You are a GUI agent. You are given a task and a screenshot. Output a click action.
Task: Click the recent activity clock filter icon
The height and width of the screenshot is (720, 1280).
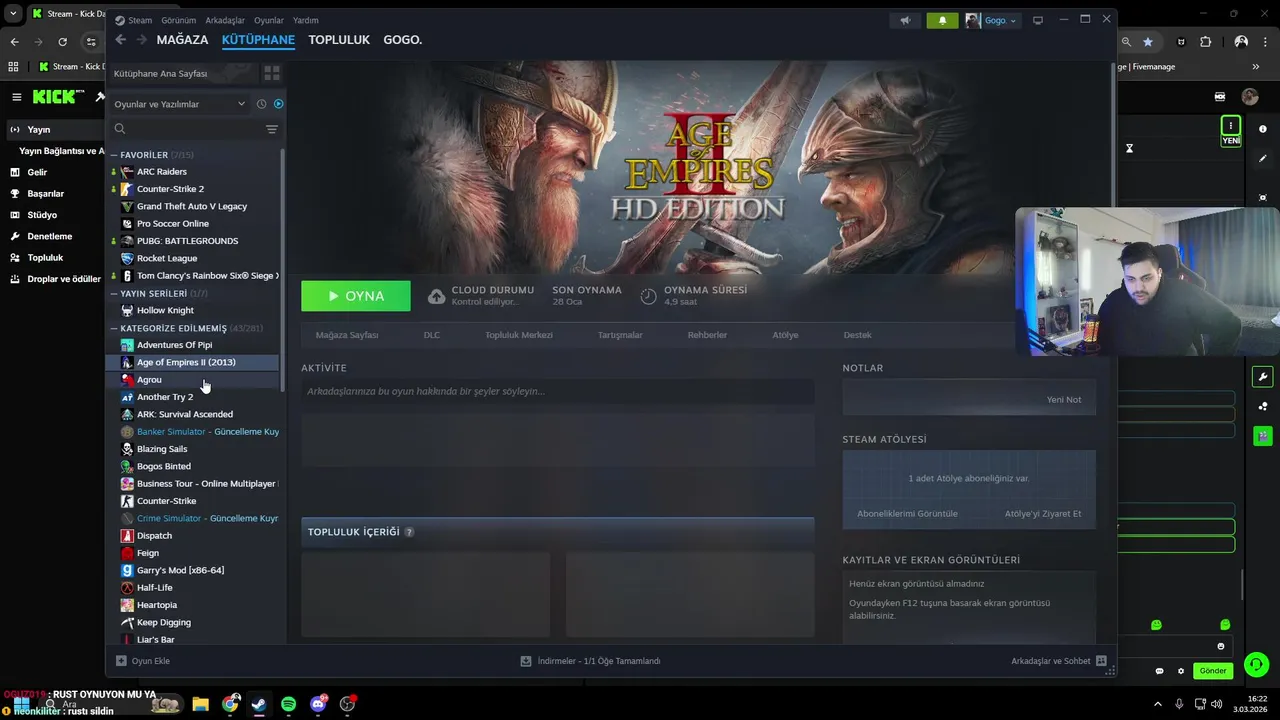tap(261, 104)
